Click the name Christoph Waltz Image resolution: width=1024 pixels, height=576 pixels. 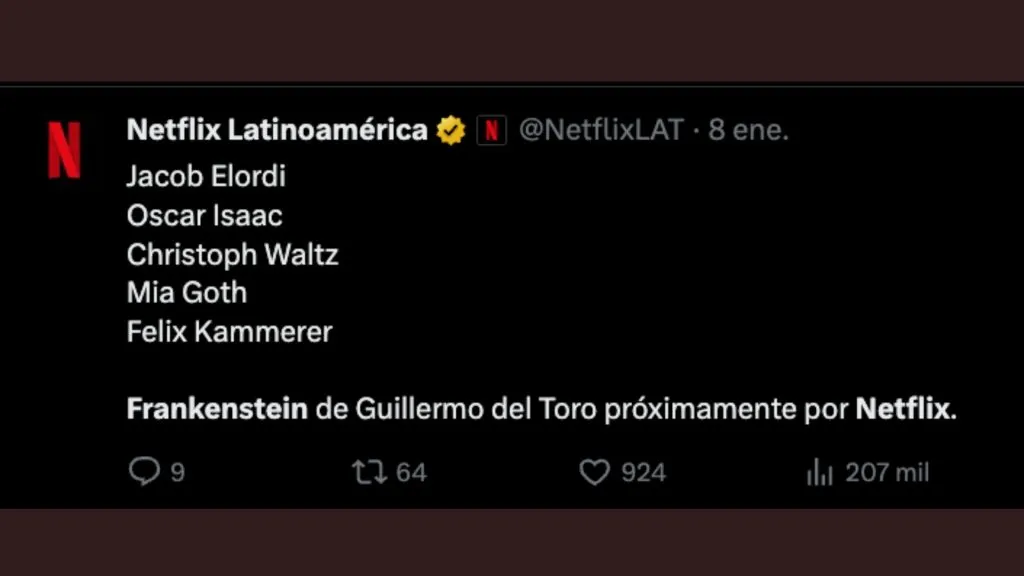coord(231,254)
